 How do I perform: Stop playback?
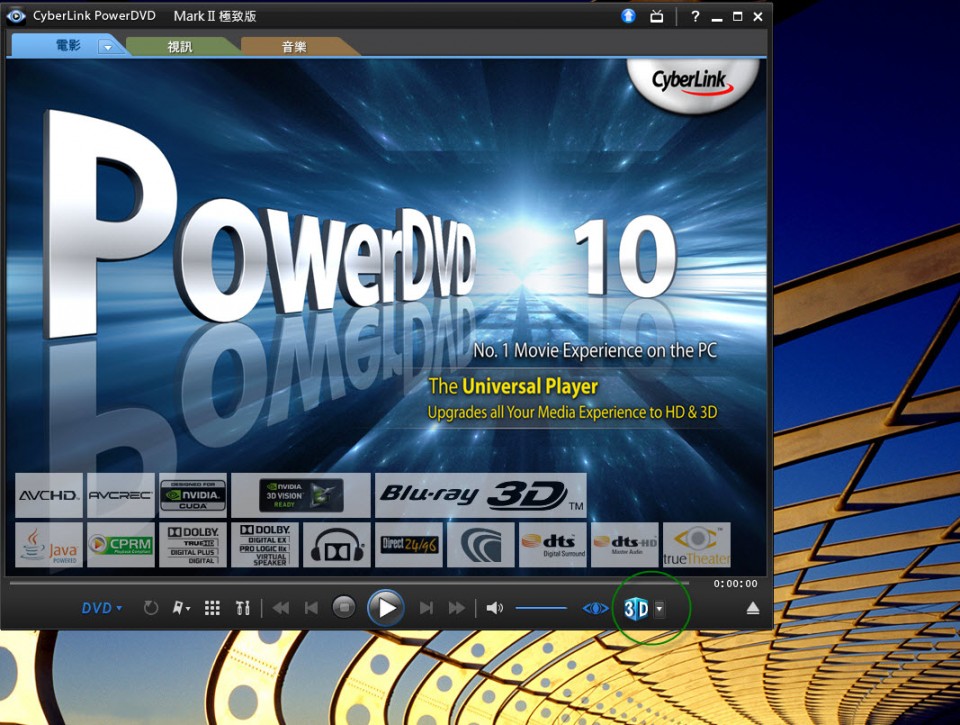(343, 607)
